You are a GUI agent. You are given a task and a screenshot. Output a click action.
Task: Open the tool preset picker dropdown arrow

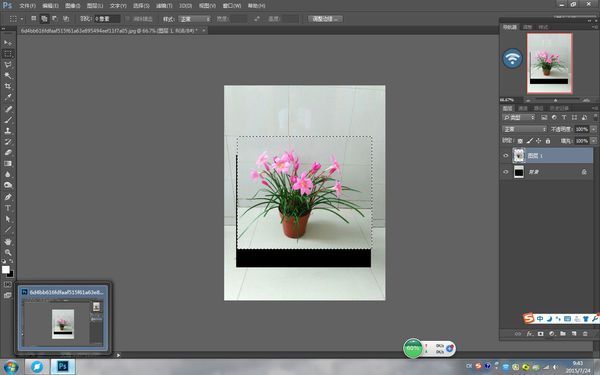22,19
